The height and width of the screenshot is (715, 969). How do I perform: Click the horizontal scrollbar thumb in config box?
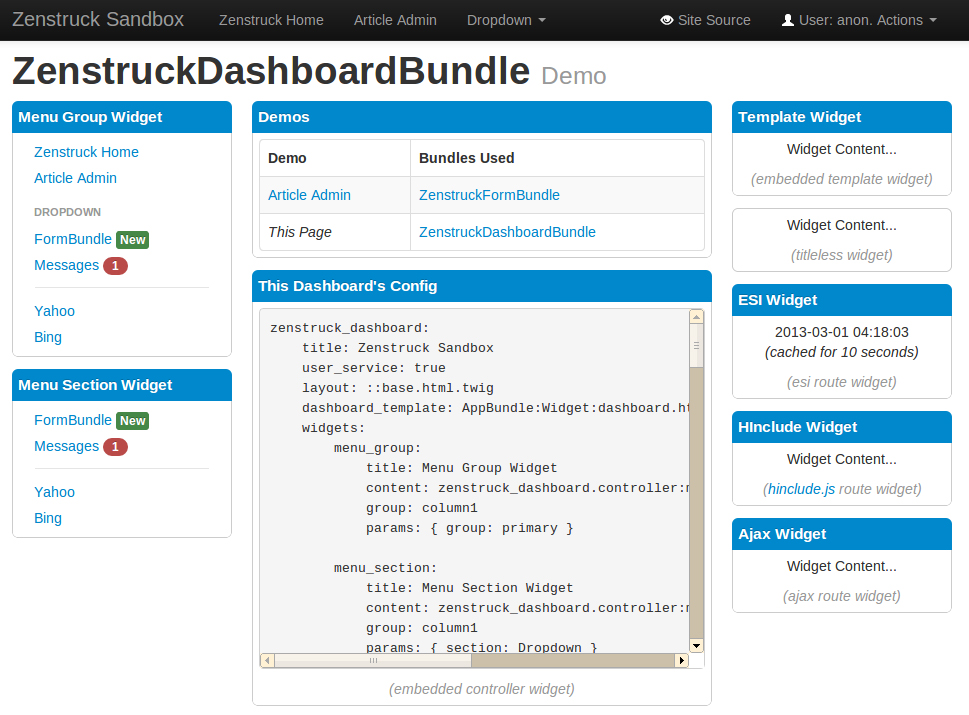pyautogui.click(x=373, y=661)
